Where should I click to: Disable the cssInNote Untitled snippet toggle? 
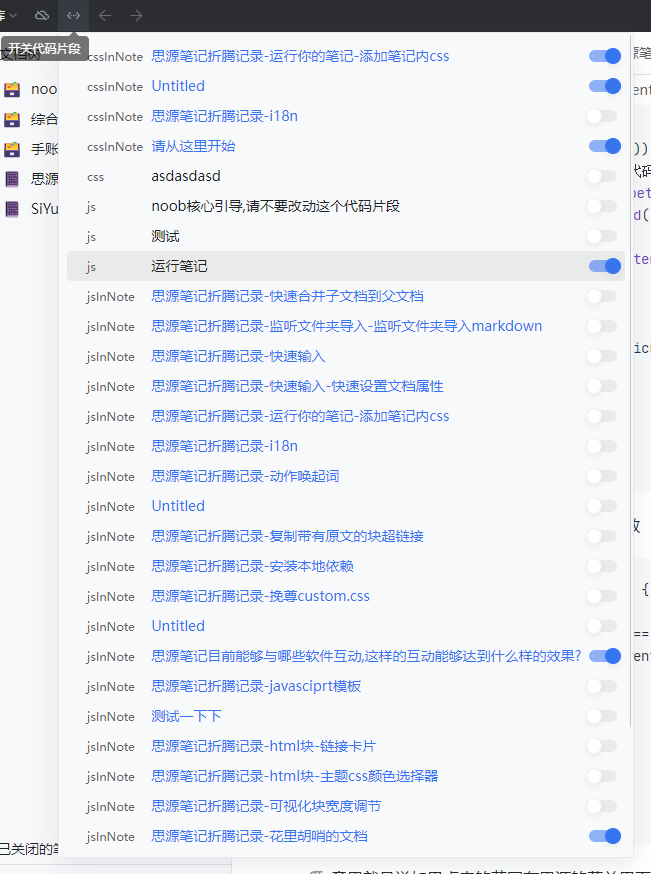[604, 86]
